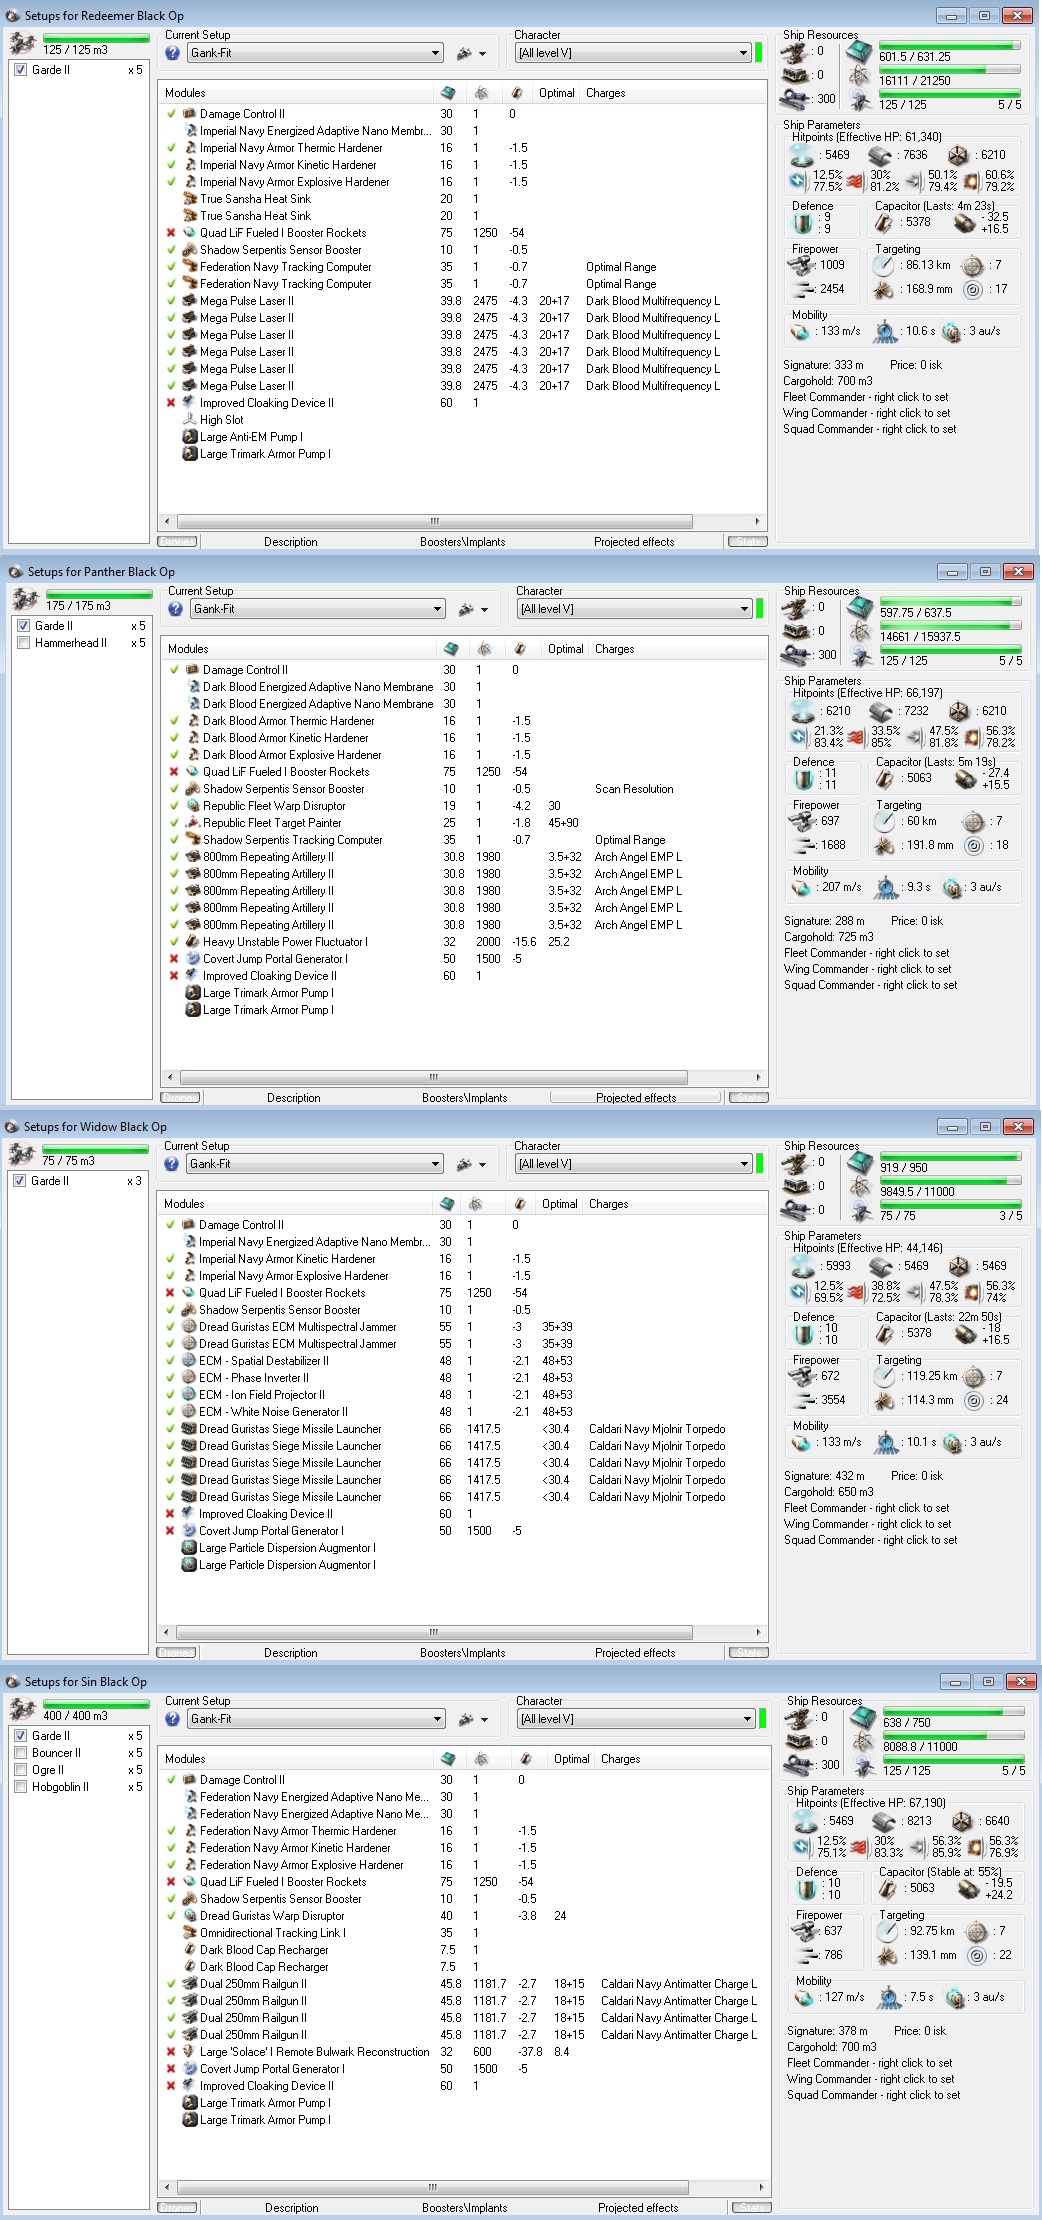Viewport: 1042px width, 2220px height.
Task: Click CPU column header icon in Redeemer modules
Action: coord(447,93)
